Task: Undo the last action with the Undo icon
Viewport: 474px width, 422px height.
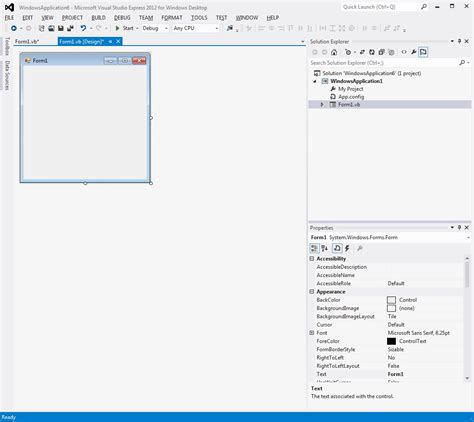Action: (x=83, y=28)
